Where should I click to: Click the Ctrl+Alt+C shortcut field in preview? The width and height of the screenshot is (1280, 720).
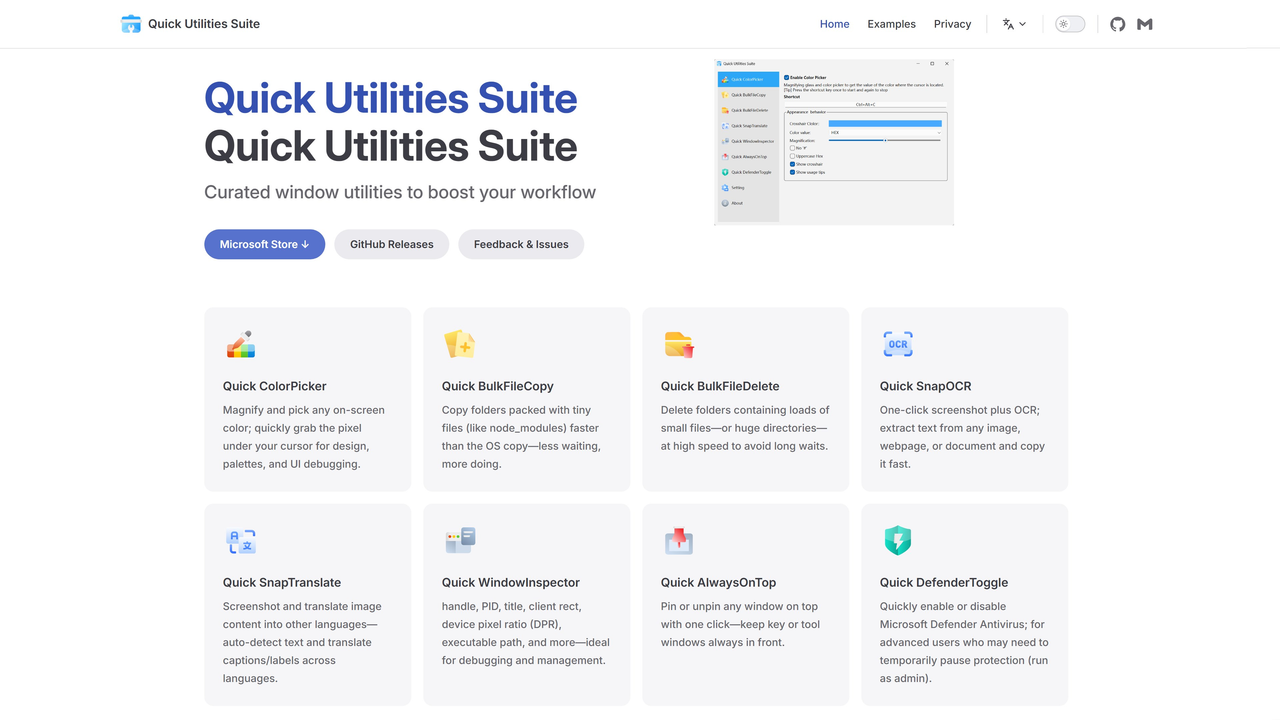pyautogui.click(x=865, y=104)
